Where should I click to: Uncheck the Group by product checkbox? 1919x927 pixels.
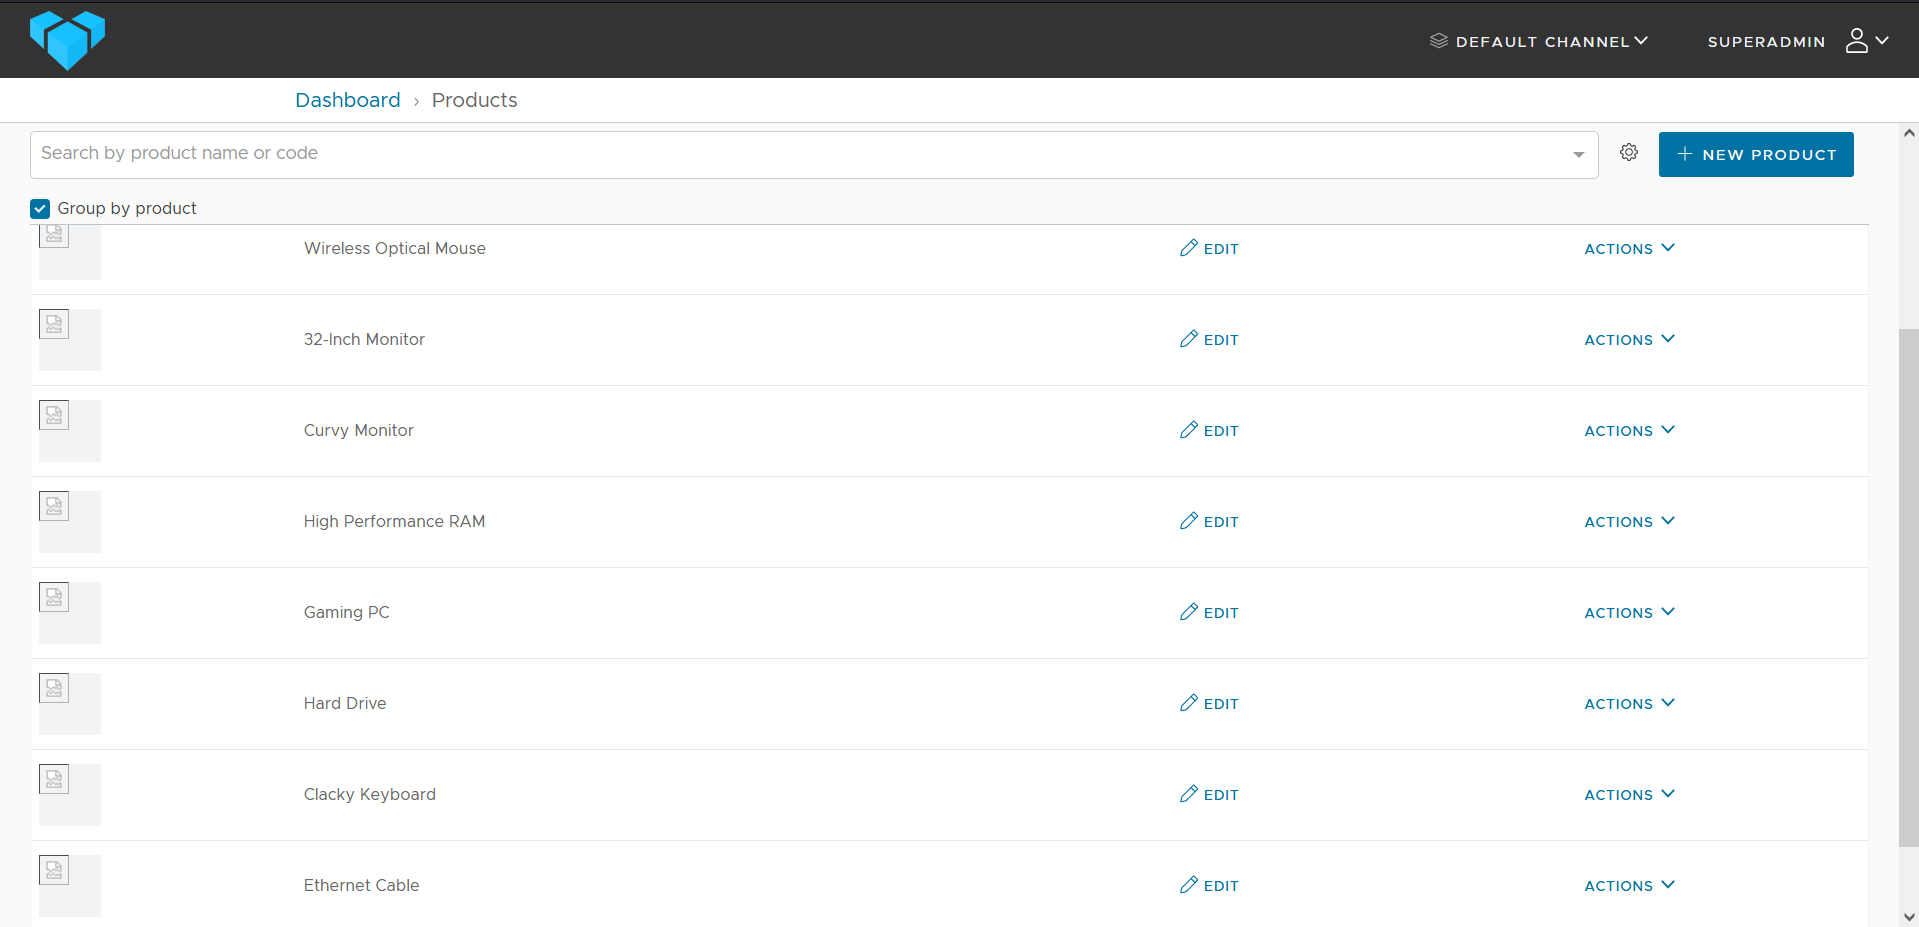click(x=39, y=208)
